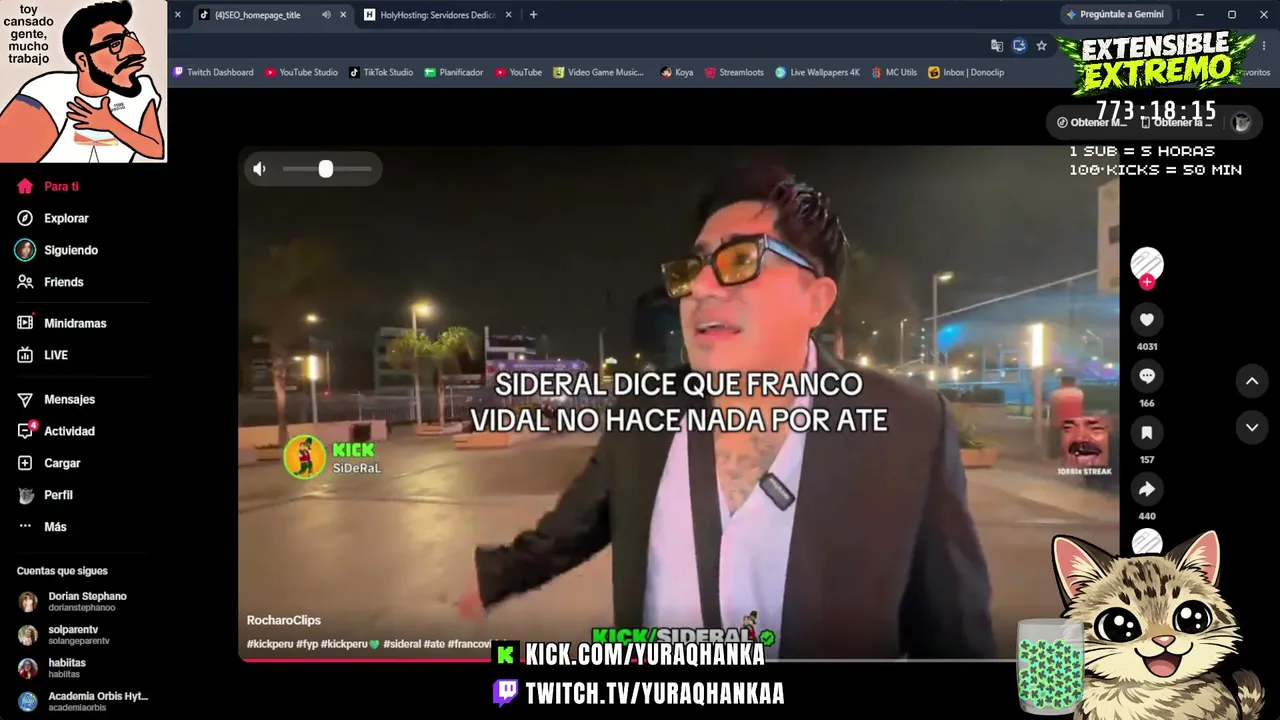Open the #sideral hashtag
Viewport: 1280px width, 720px height.
click(x=402, y=644)
